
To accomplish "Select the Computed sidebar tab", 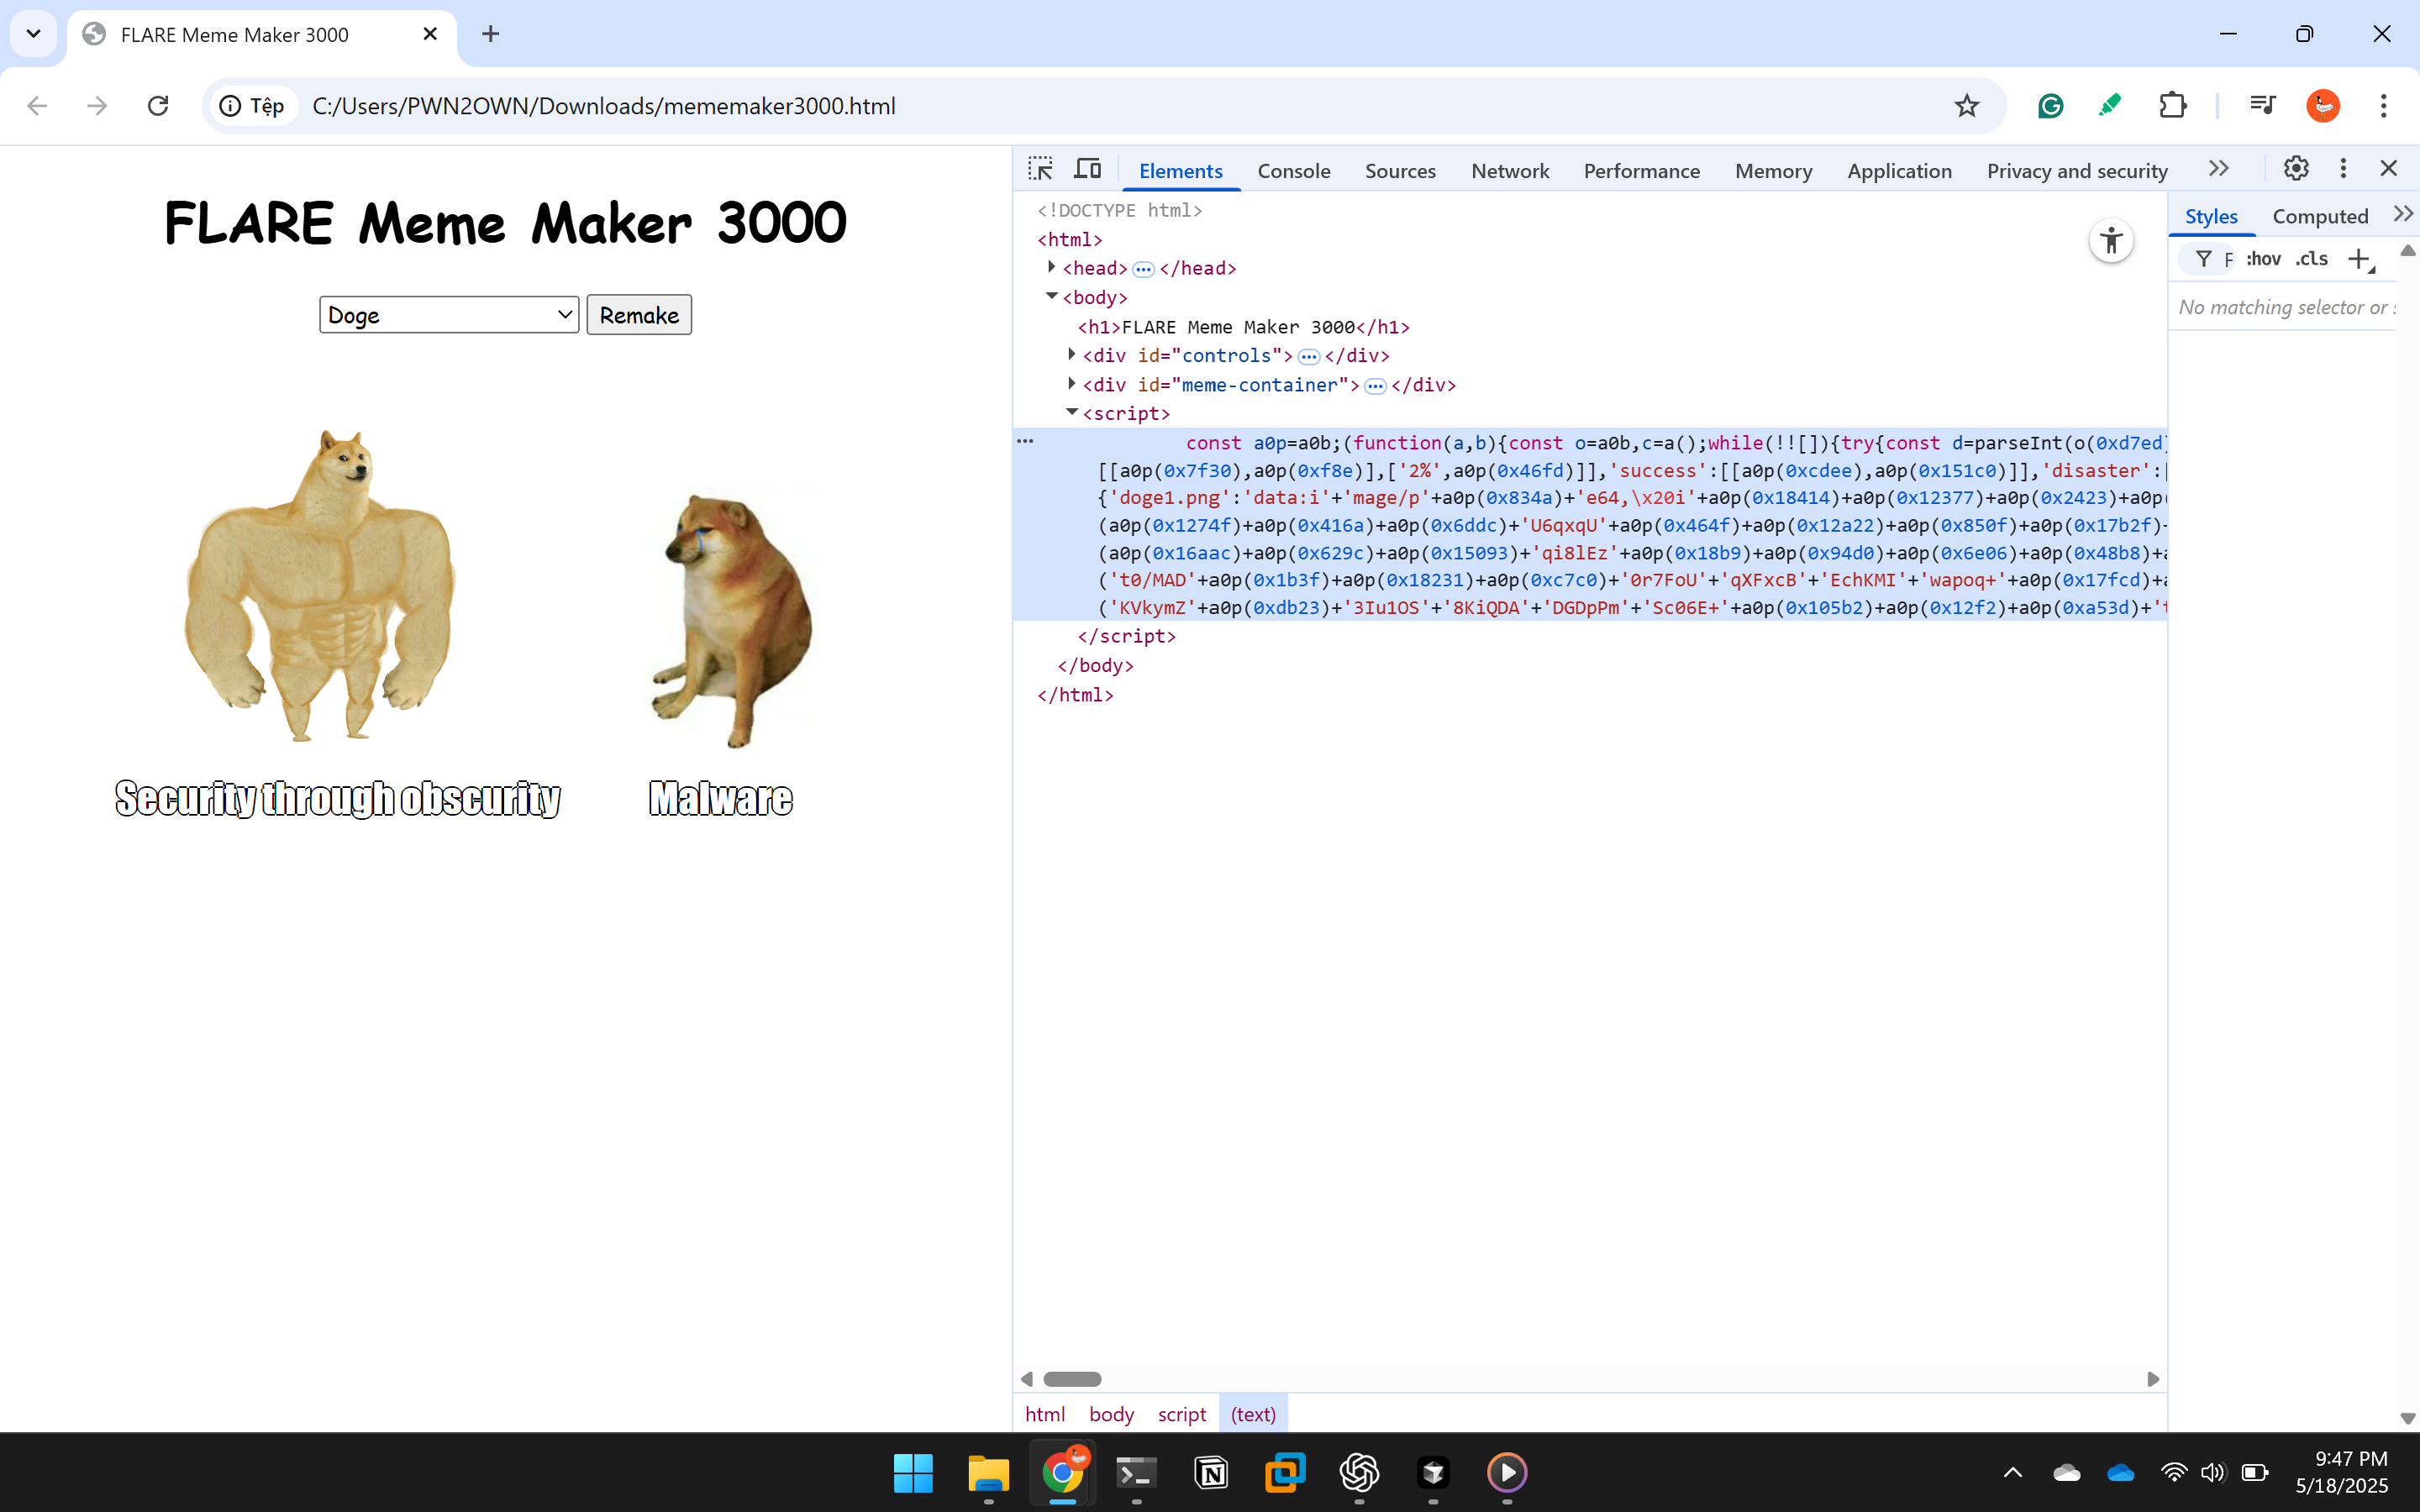I will pyautogui.click(x=2320, y=216).
